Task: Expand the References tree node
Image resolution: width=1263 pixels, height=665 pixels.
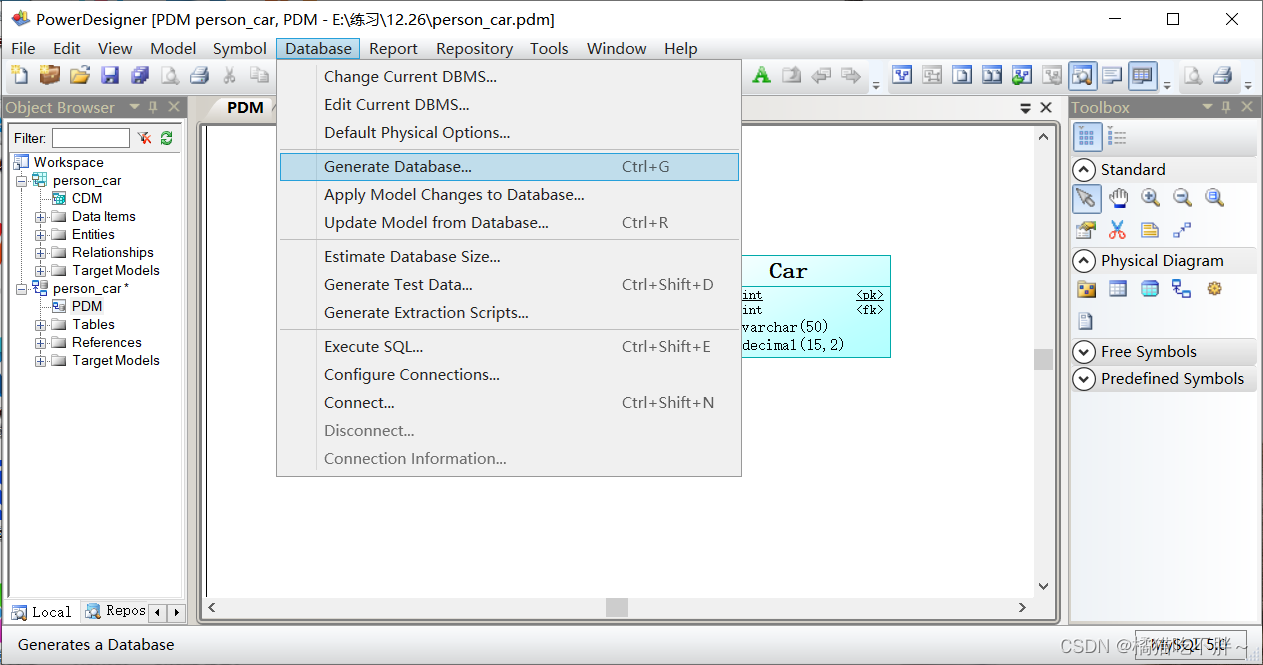Action: coord(41,343)
